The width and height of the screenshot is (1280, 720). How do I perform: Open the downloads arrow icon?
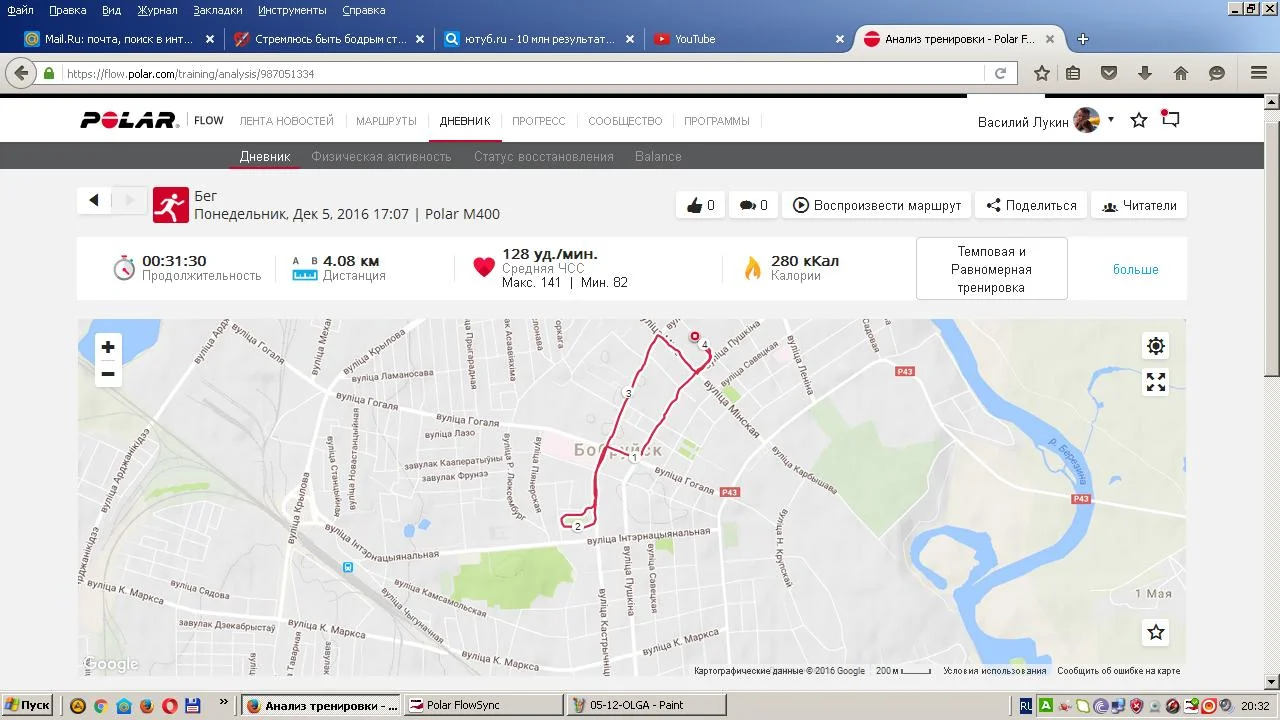pyautogui.click(x=1145, y=73)
